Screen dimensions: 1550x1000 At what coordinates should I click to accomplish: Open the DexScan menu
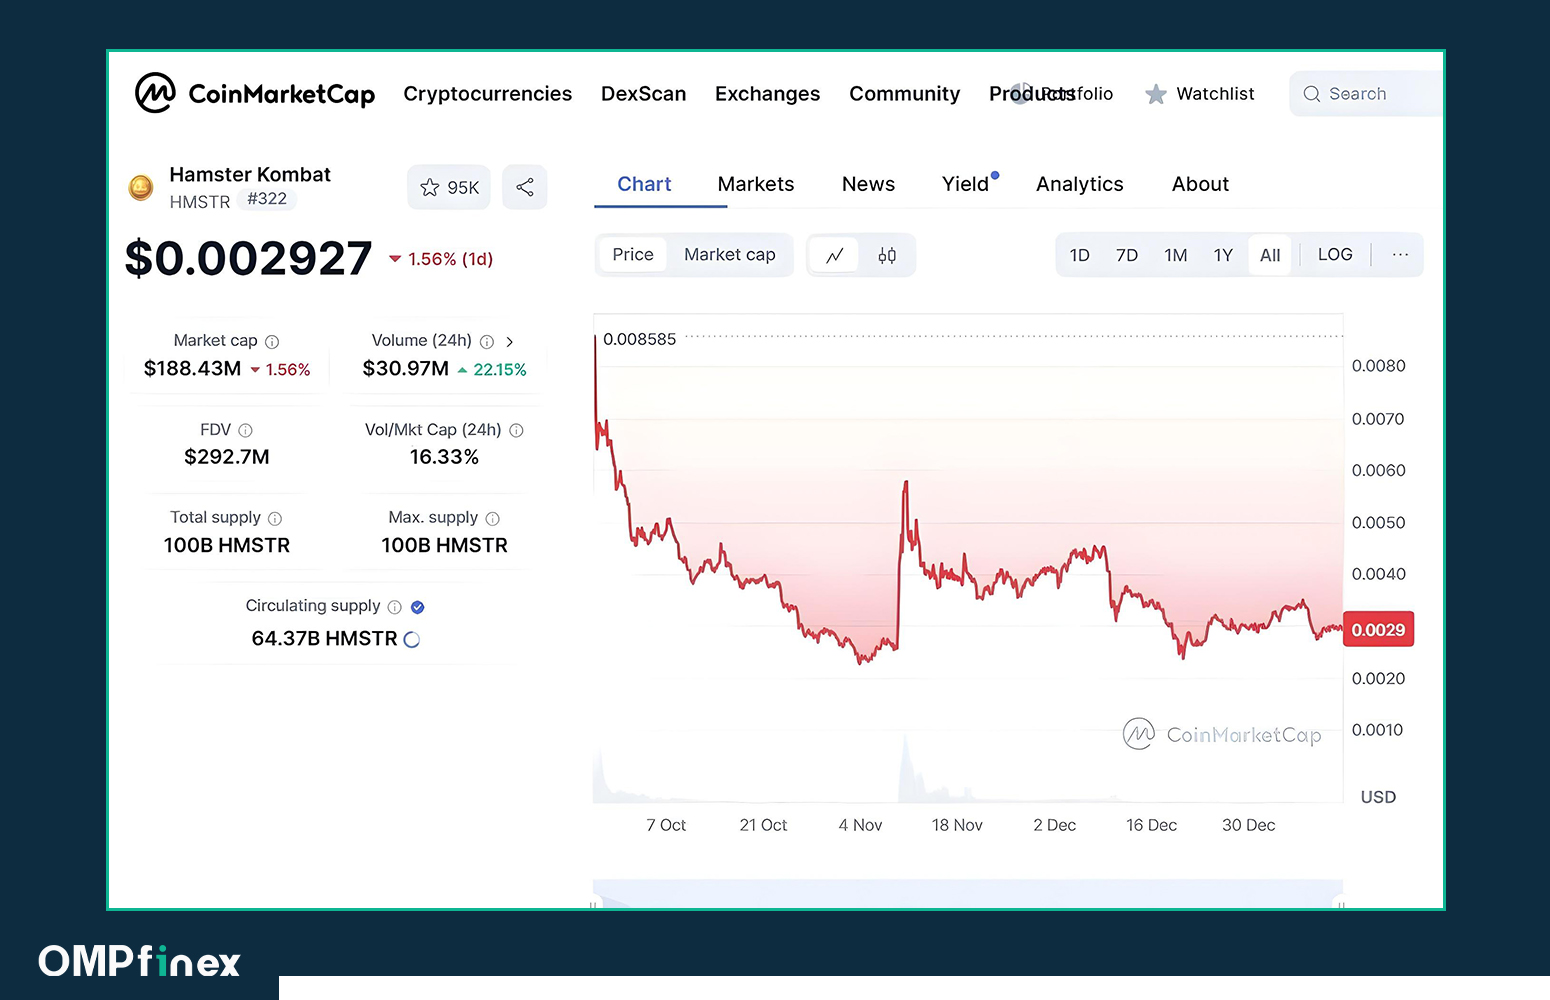click(644, 94)
